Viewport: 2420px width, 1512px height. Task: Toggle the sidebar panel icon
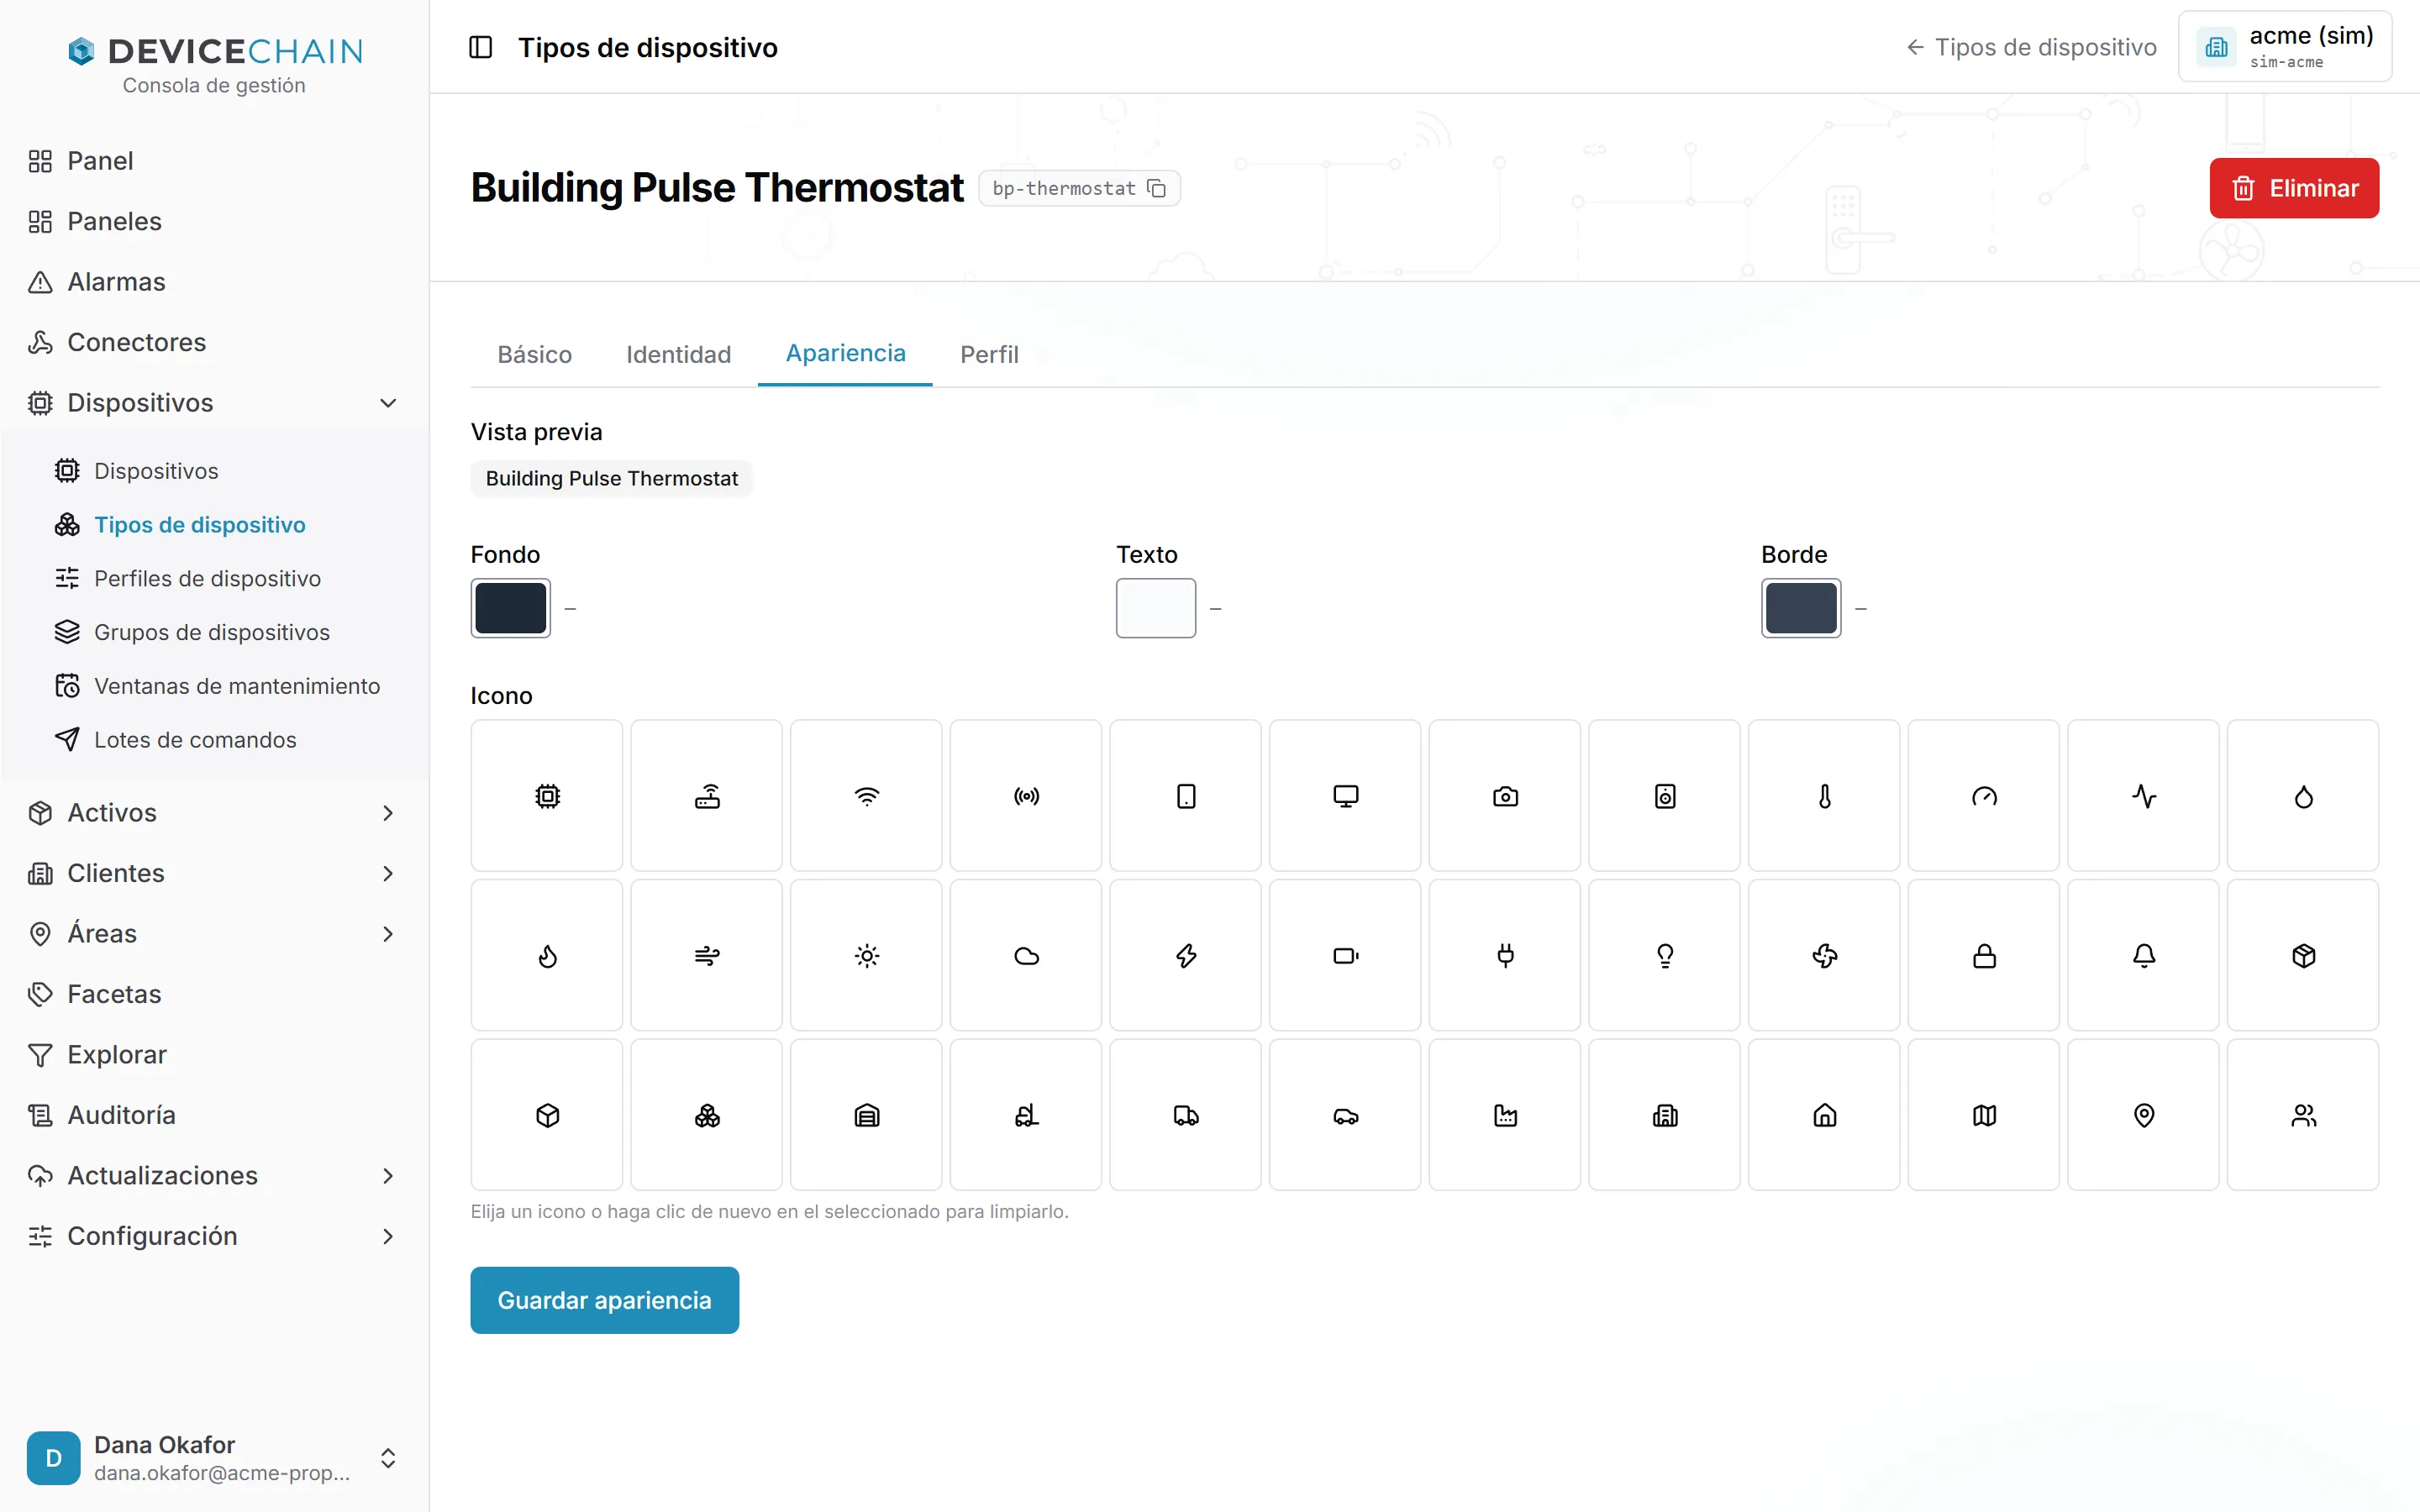pyautogui.click(x=481, y=47)
